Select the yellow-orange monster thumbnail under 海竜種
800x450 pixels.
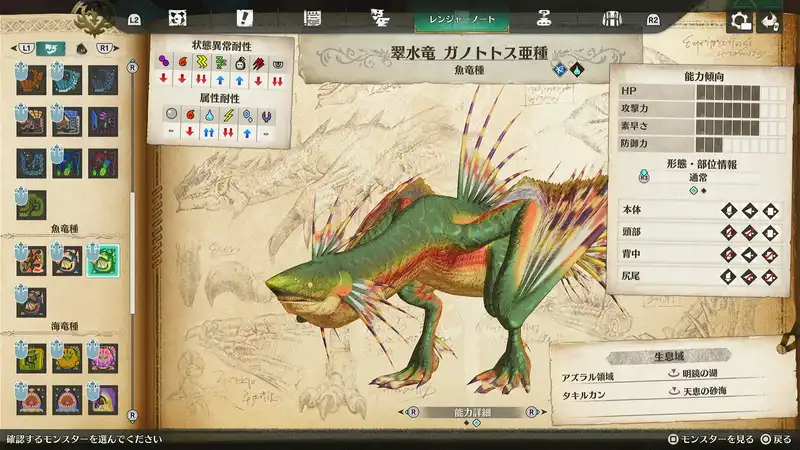click(67, 358)
